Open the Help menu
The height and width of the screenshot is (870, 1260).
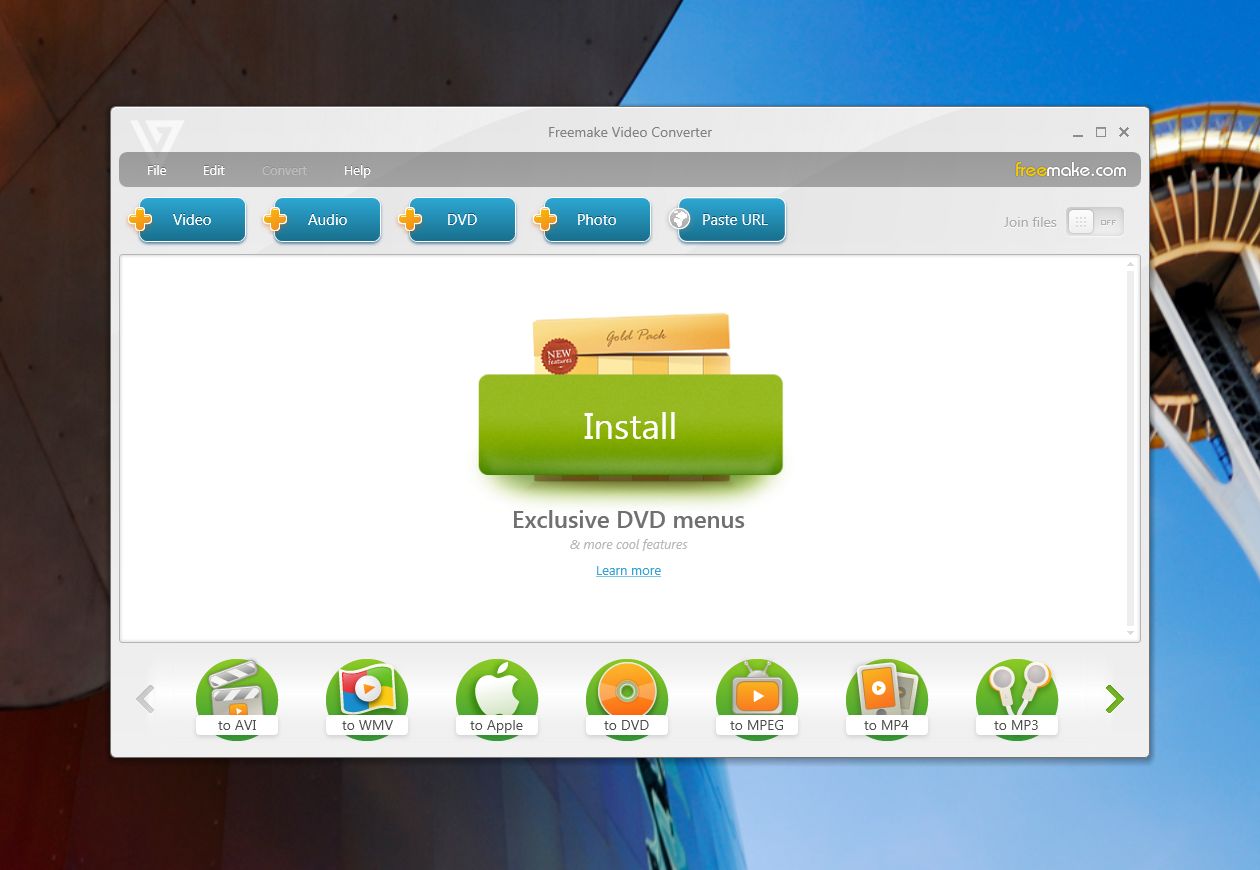(x=357, y=171)
